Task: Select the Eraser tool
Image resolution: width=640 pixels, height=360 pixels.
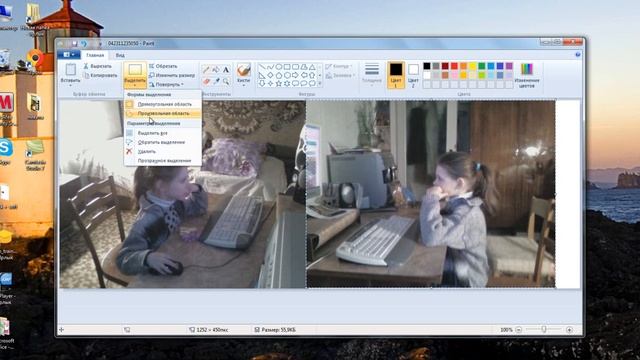Action: pyautogui.click(x=206, y=81)
